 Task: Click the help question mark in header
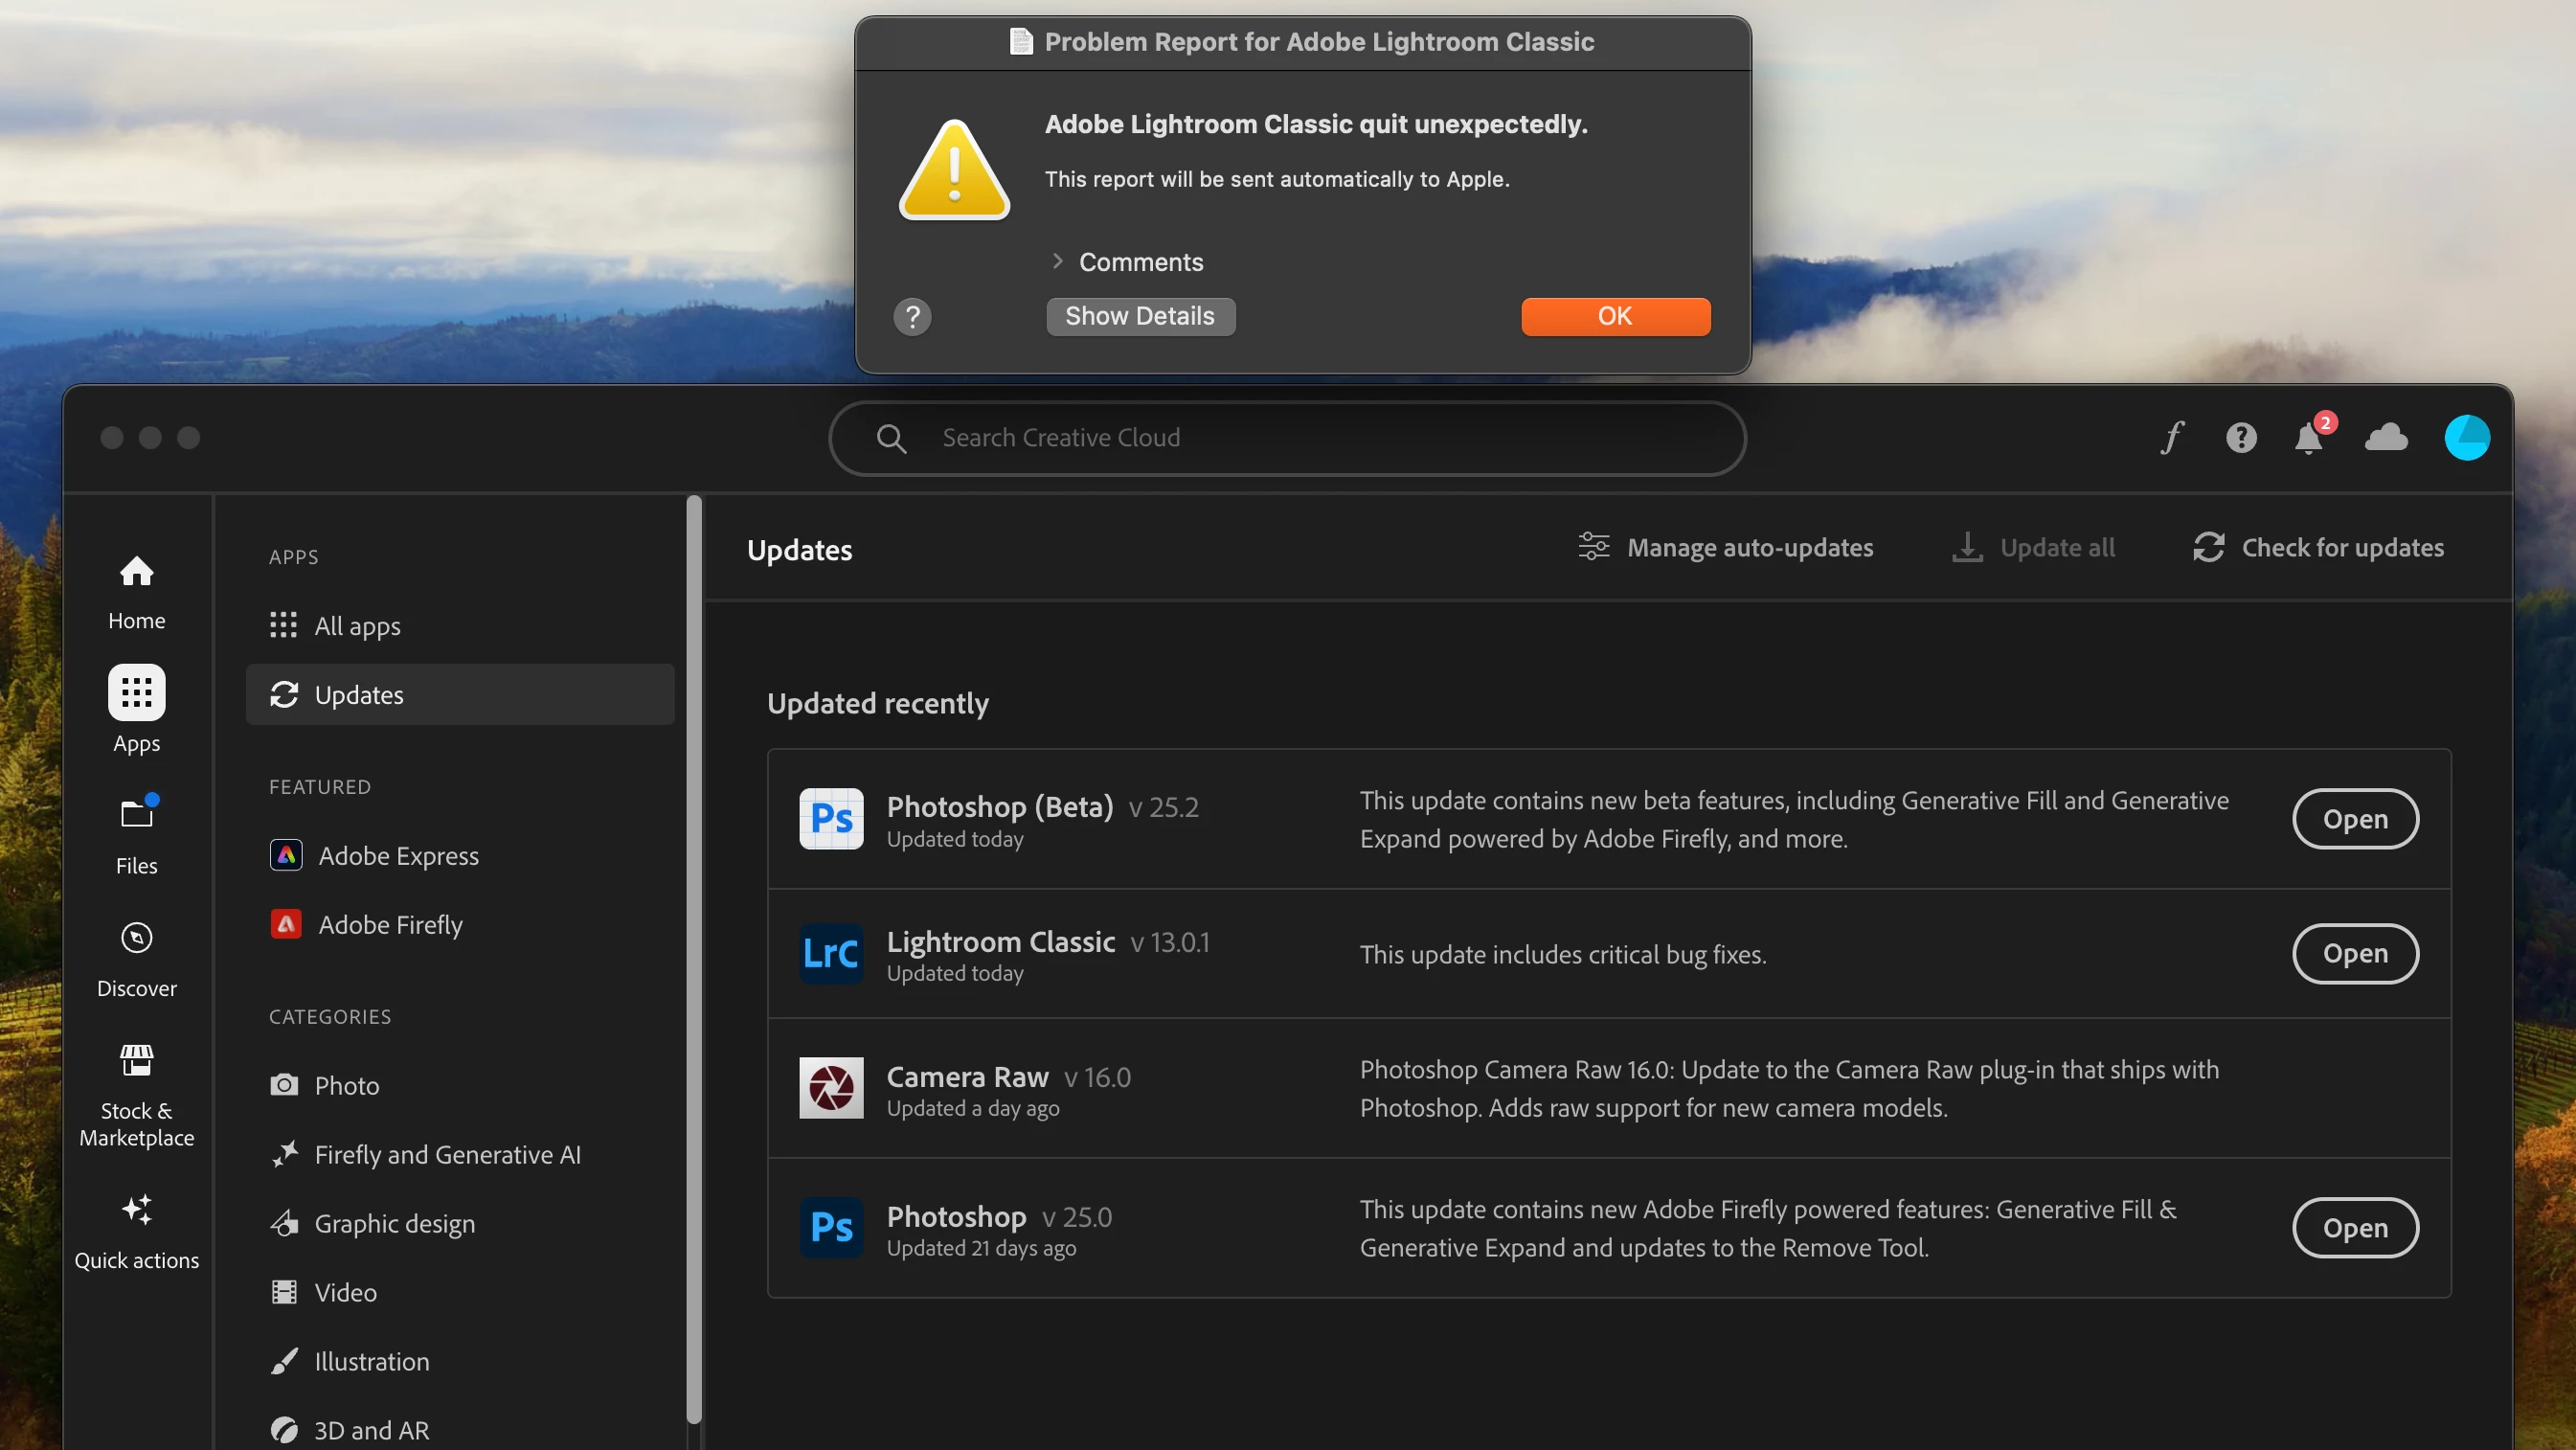tap(2241, 437)
